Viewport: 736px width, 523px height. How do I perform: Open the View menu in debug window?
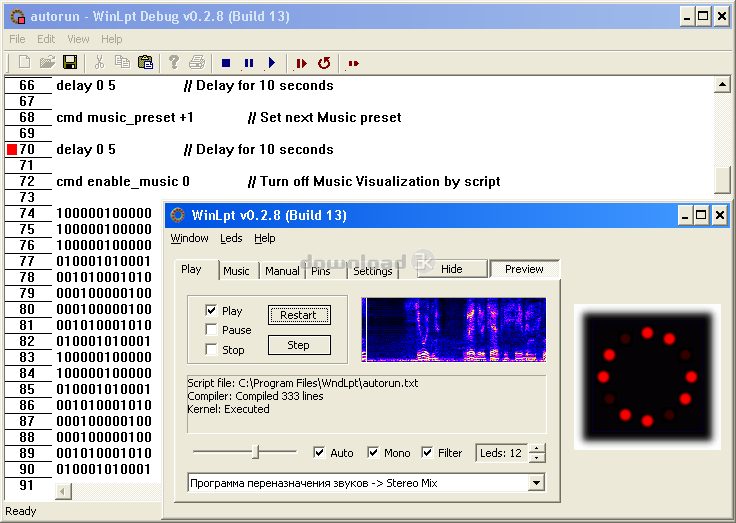78,39
